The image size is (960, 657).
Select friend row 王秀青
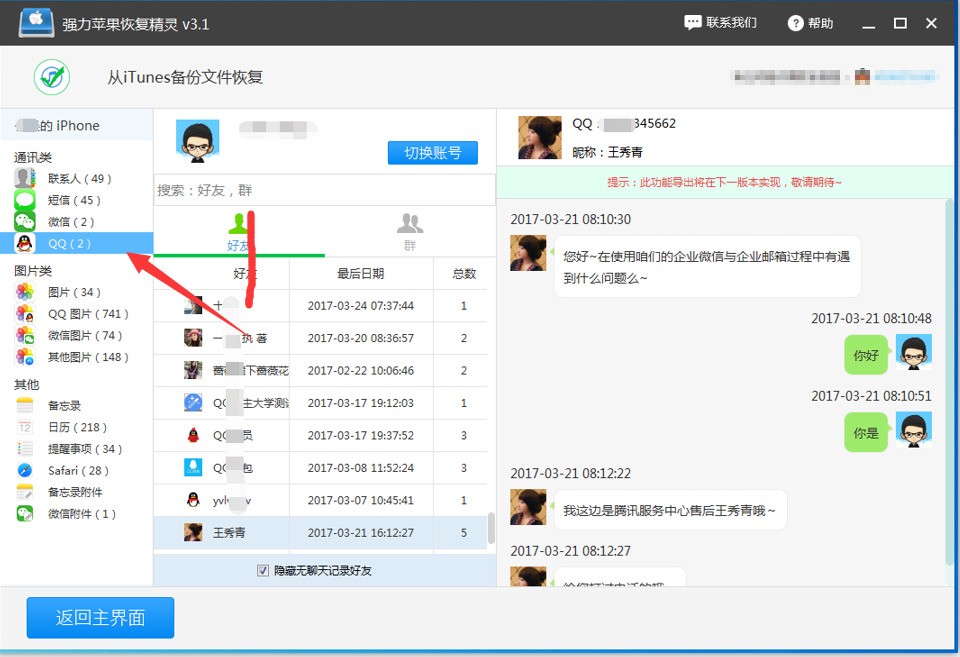(x=320, y=533)
